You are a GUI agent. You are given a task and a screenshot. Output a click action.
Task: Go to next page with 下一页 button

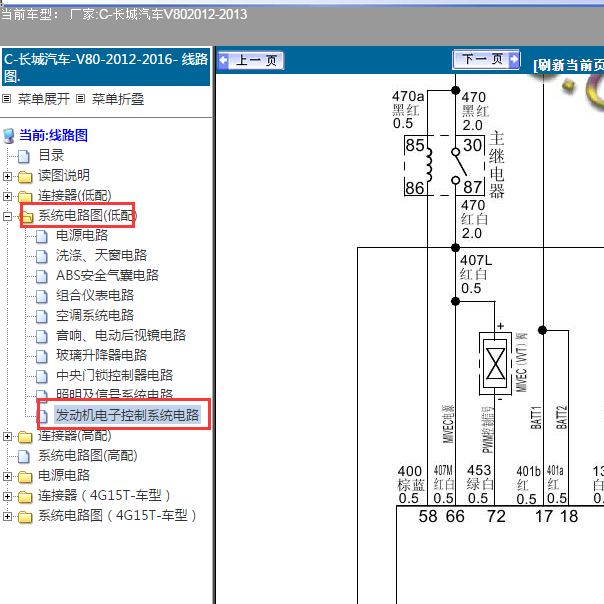(486, 59)
